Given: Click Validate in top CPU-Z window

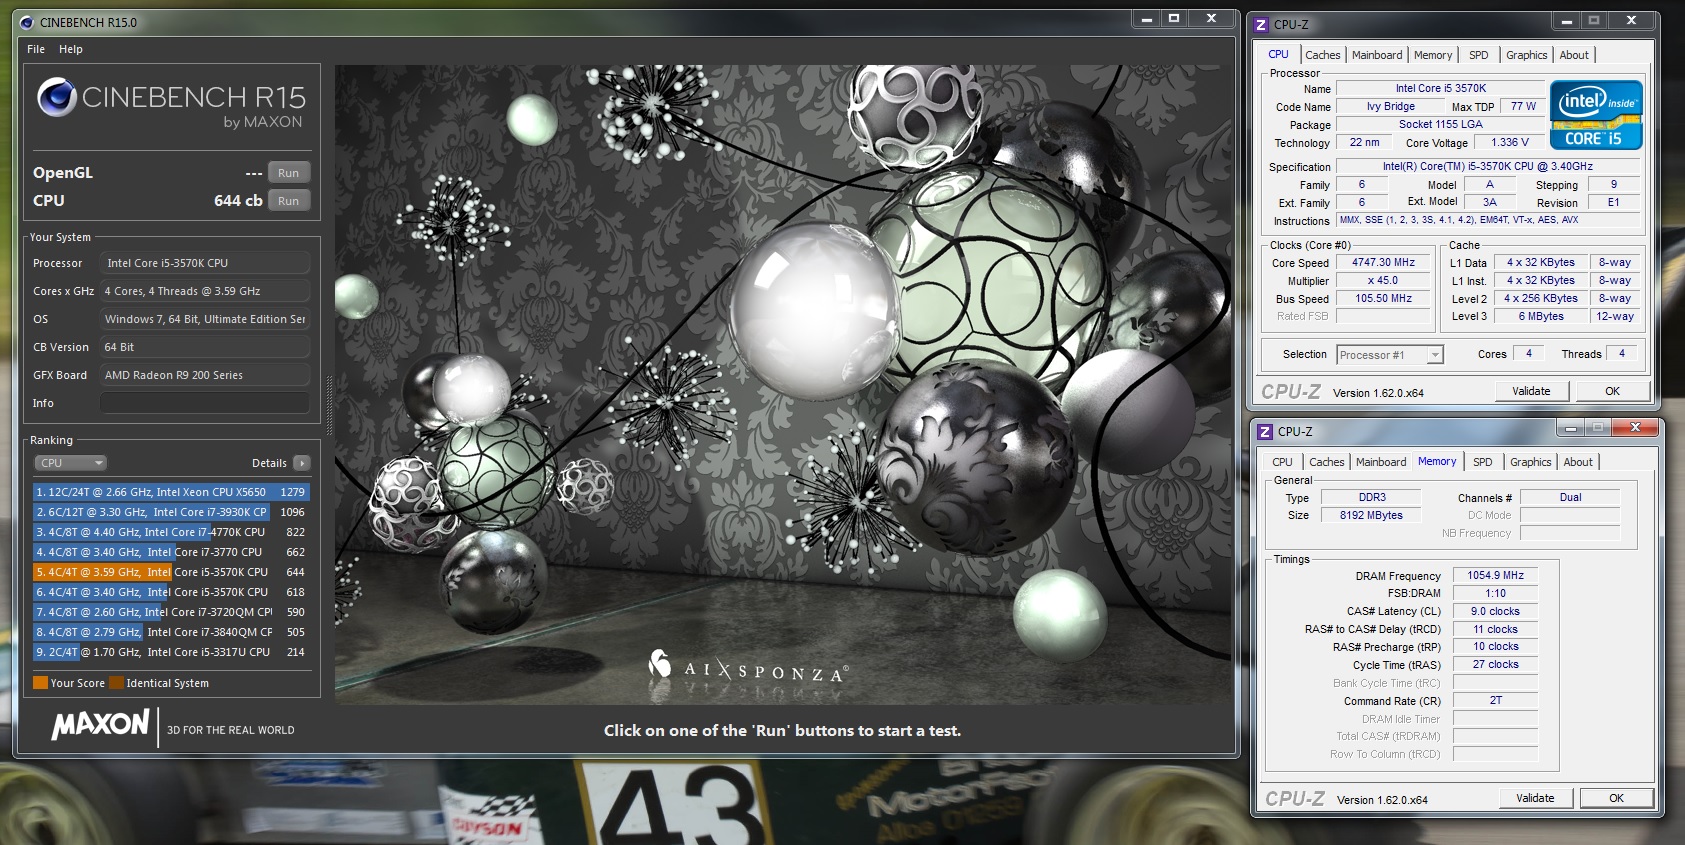Looking at the screenshot, I should point(1531,391).
